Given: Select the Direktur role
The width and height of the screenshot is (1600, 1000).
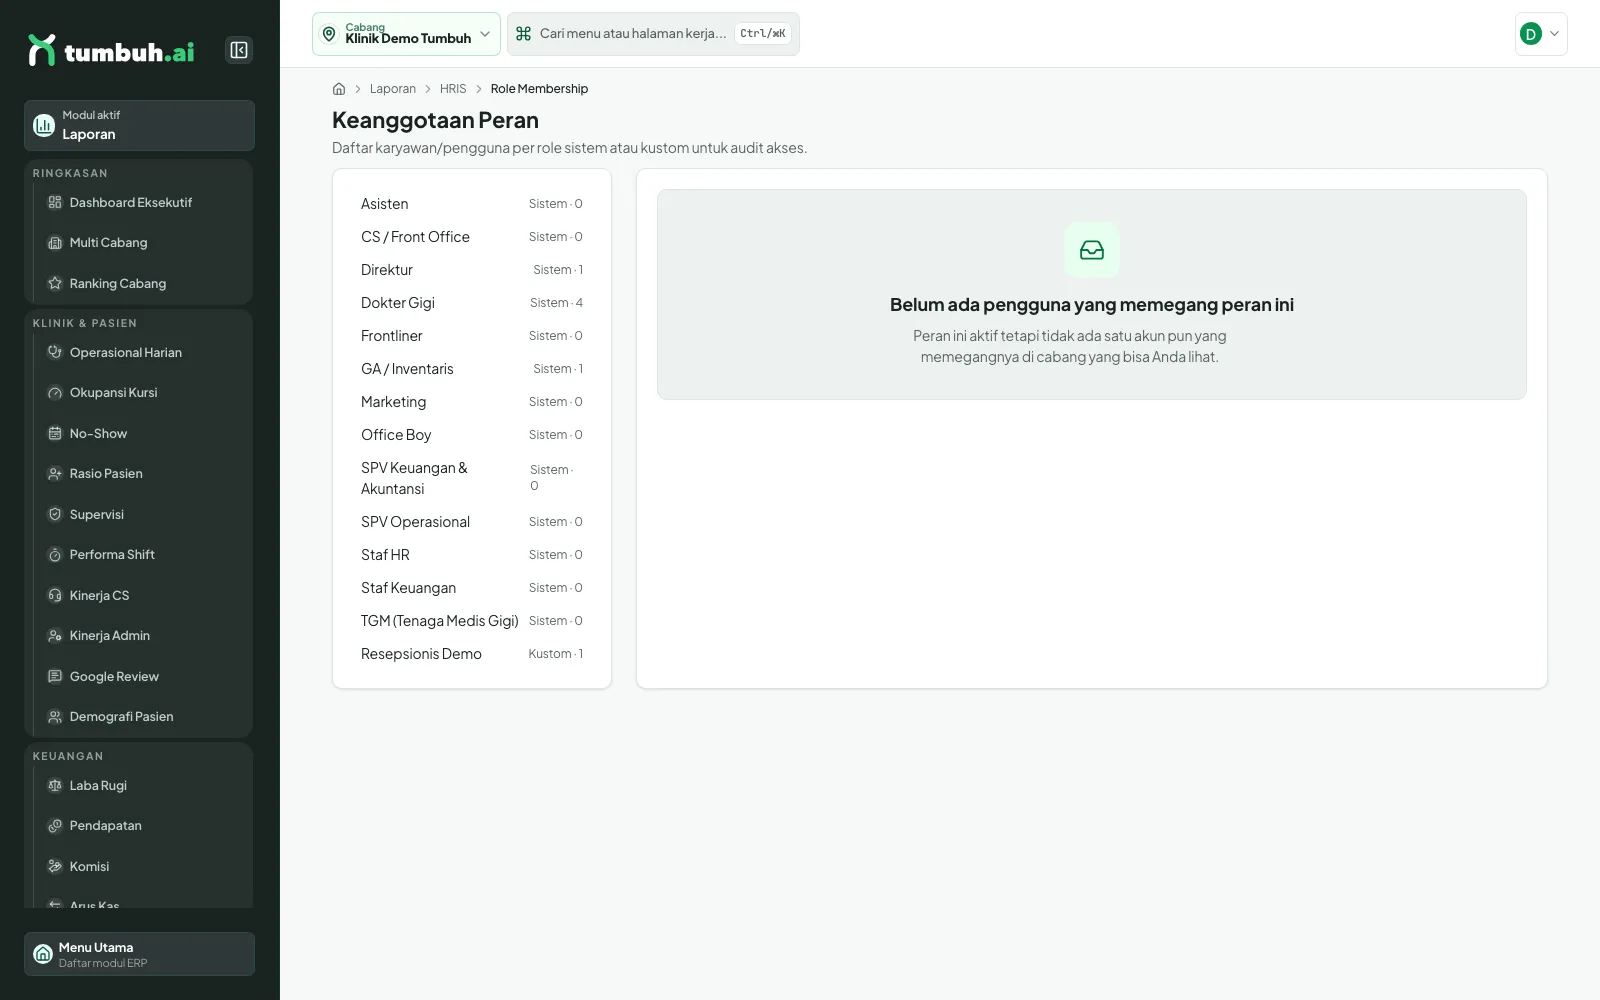Looking at the screenshot, I should coord(472,270).
